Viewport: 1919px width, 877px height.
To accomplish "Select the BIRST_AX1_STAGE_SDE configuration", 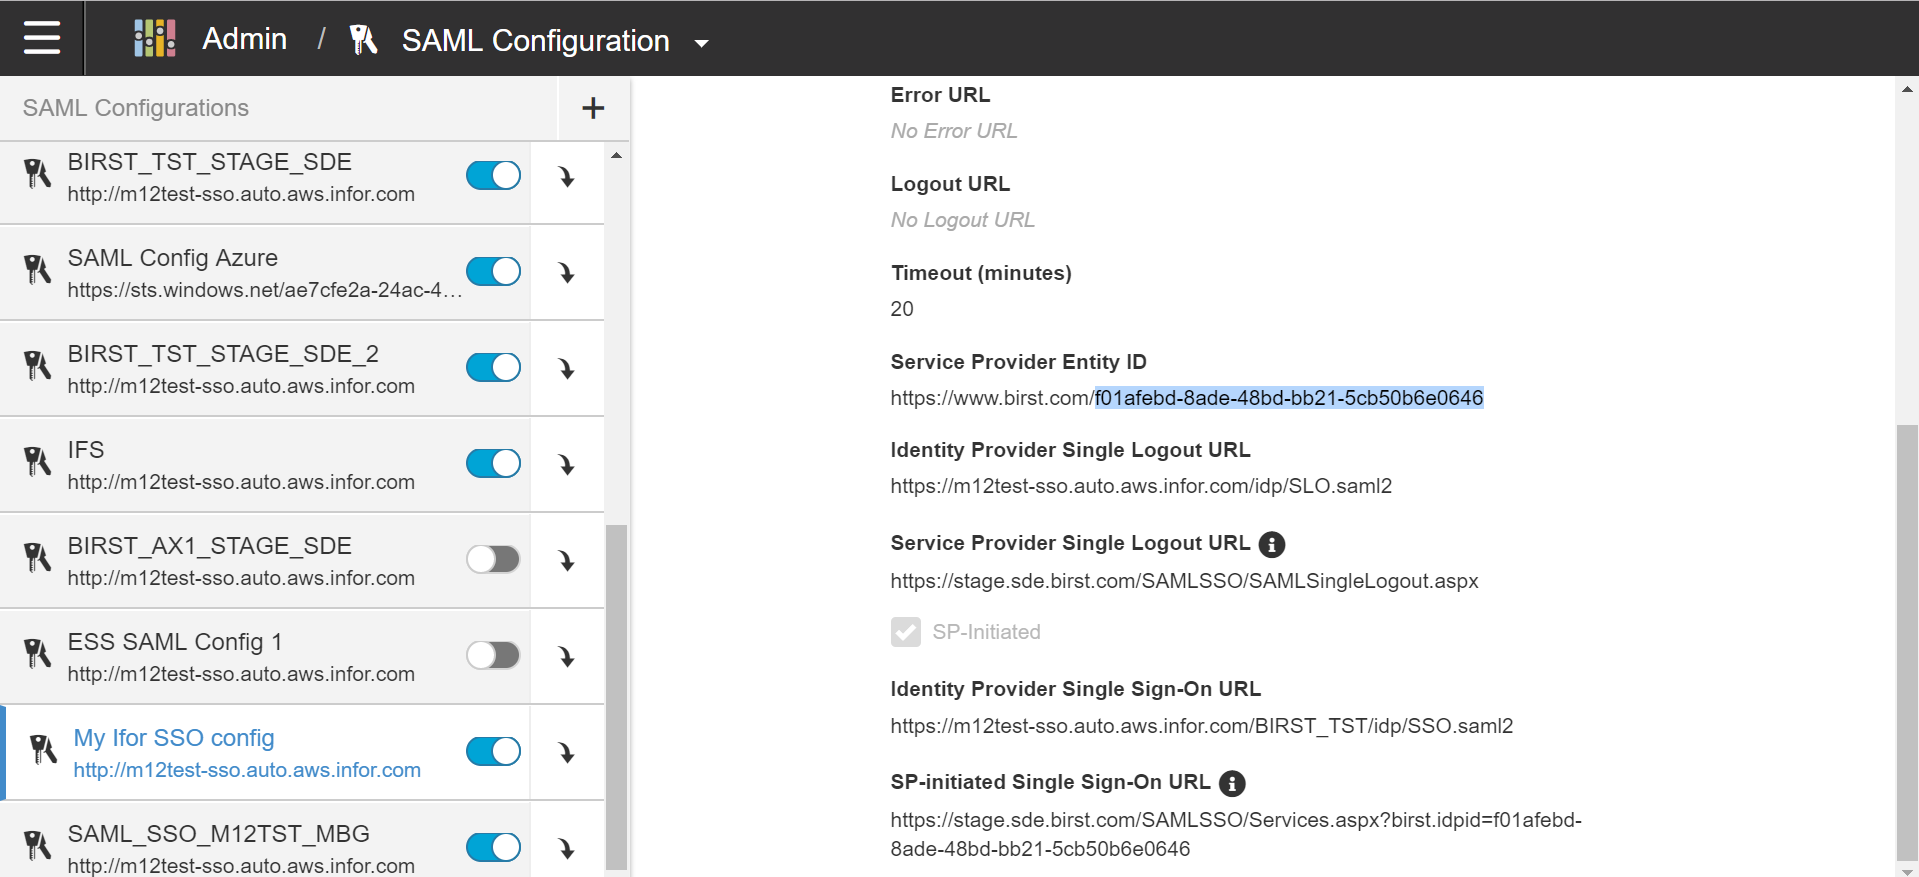I will (x=265, y=561).
